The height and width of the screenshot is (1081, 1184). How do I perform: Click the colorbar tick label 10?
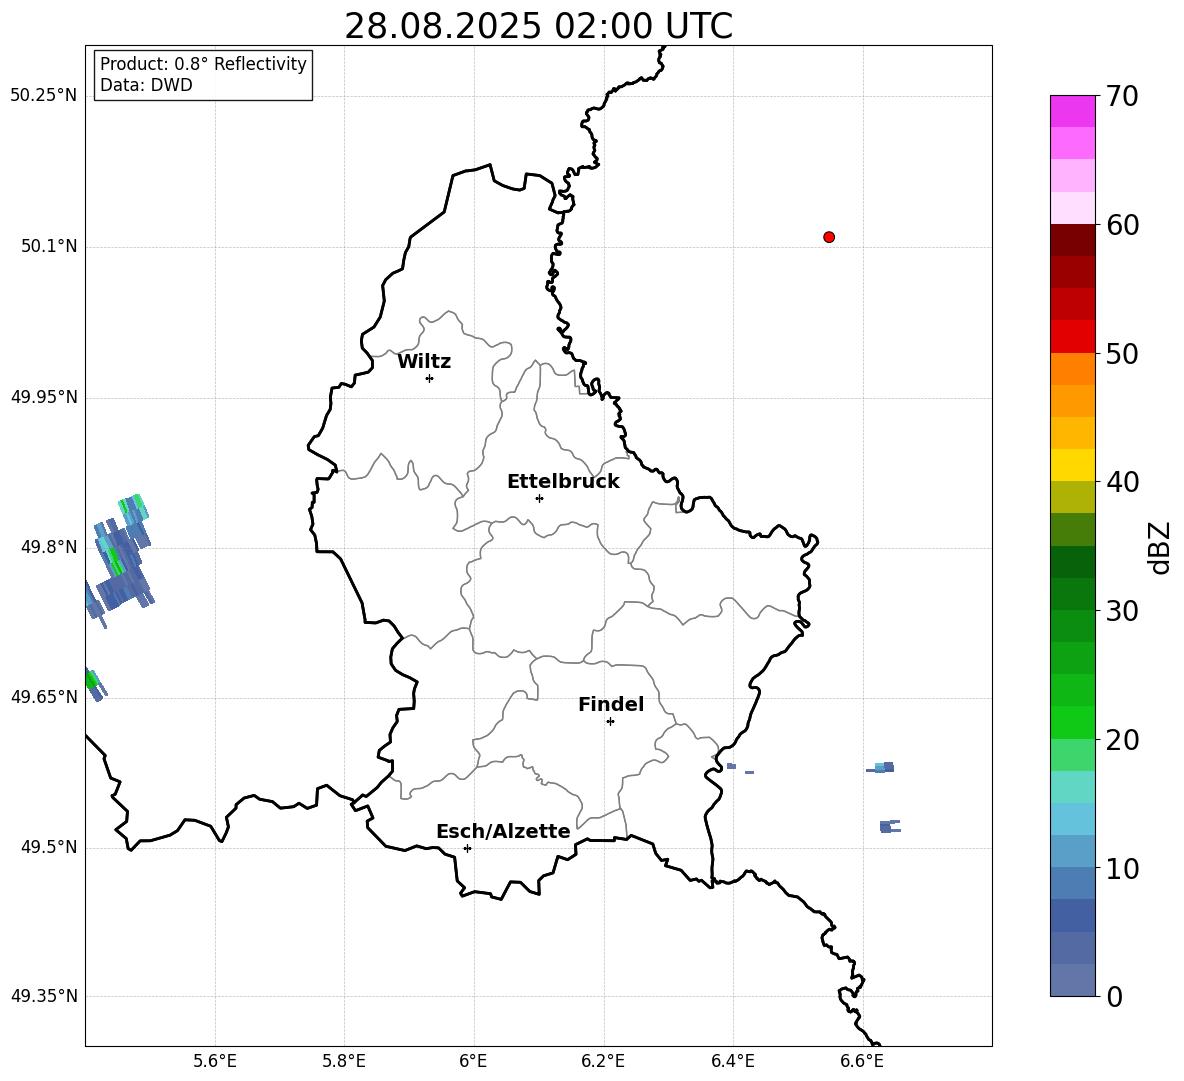click(x=1122, y=869)
